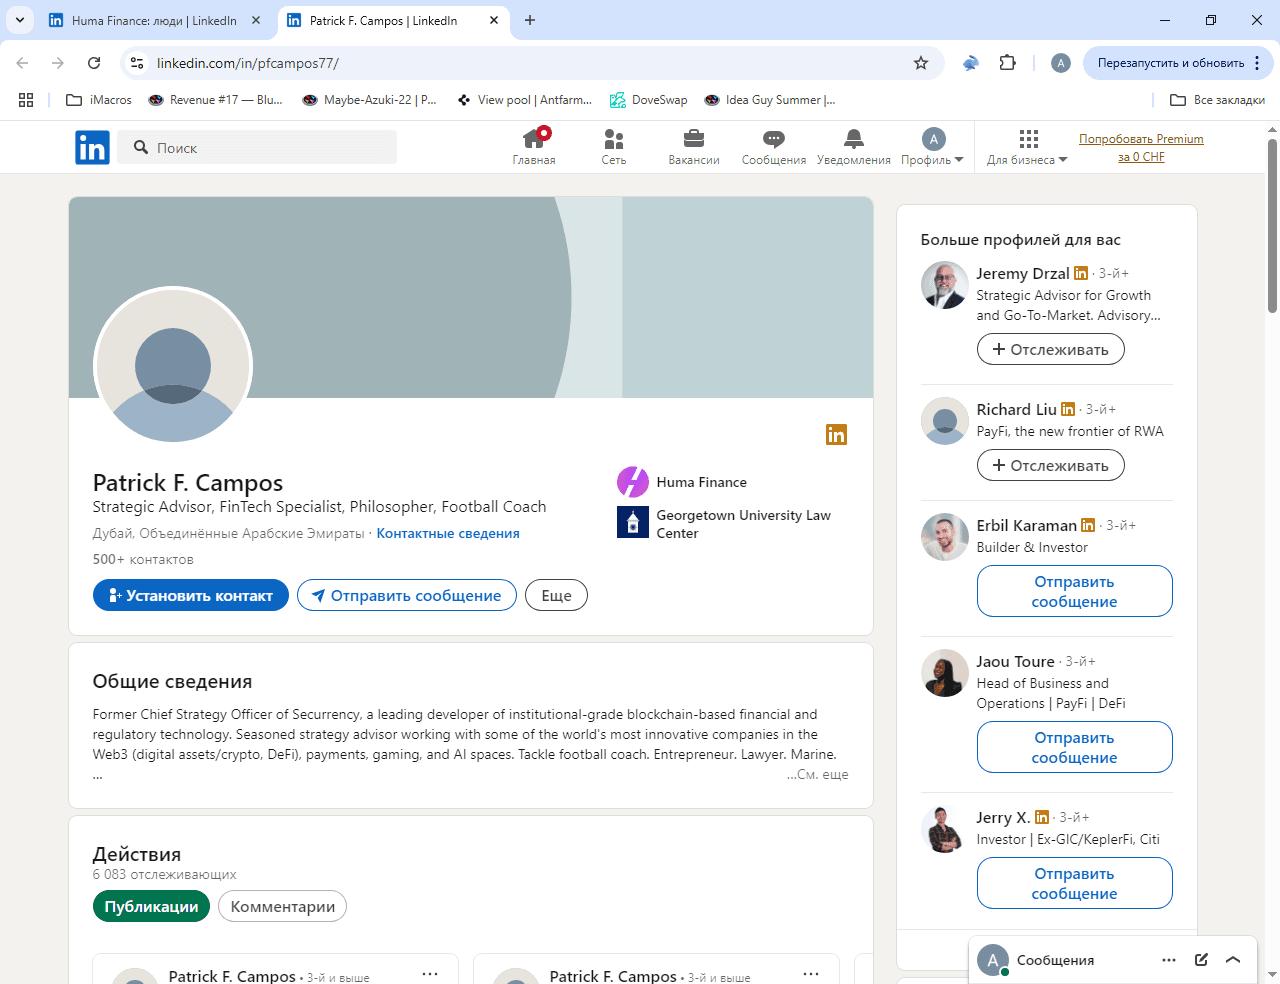
Task: Open Jeremy Drzal's profile photo
Action: pyautogui.click(x=945, y=285)
